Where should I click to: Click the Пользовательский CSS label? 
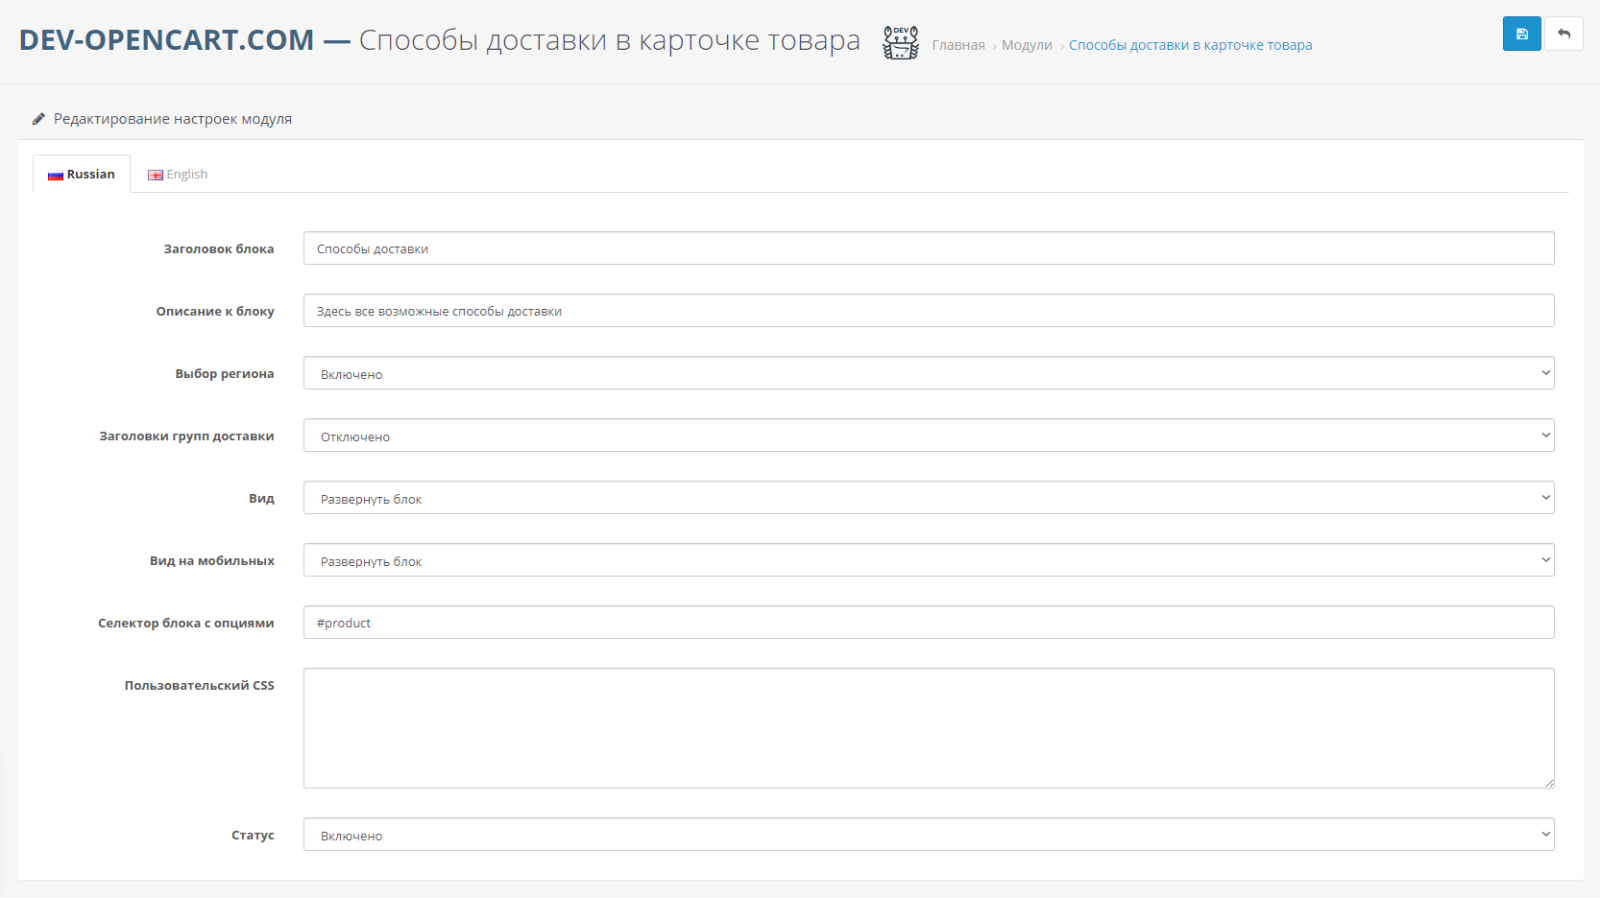point(199,686)
